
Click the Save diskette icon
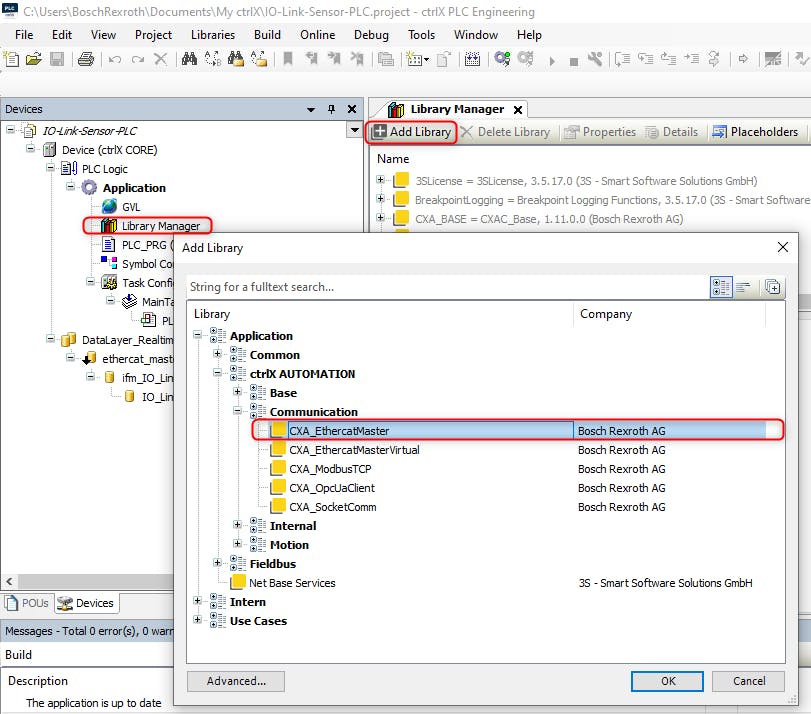(57, 59)
